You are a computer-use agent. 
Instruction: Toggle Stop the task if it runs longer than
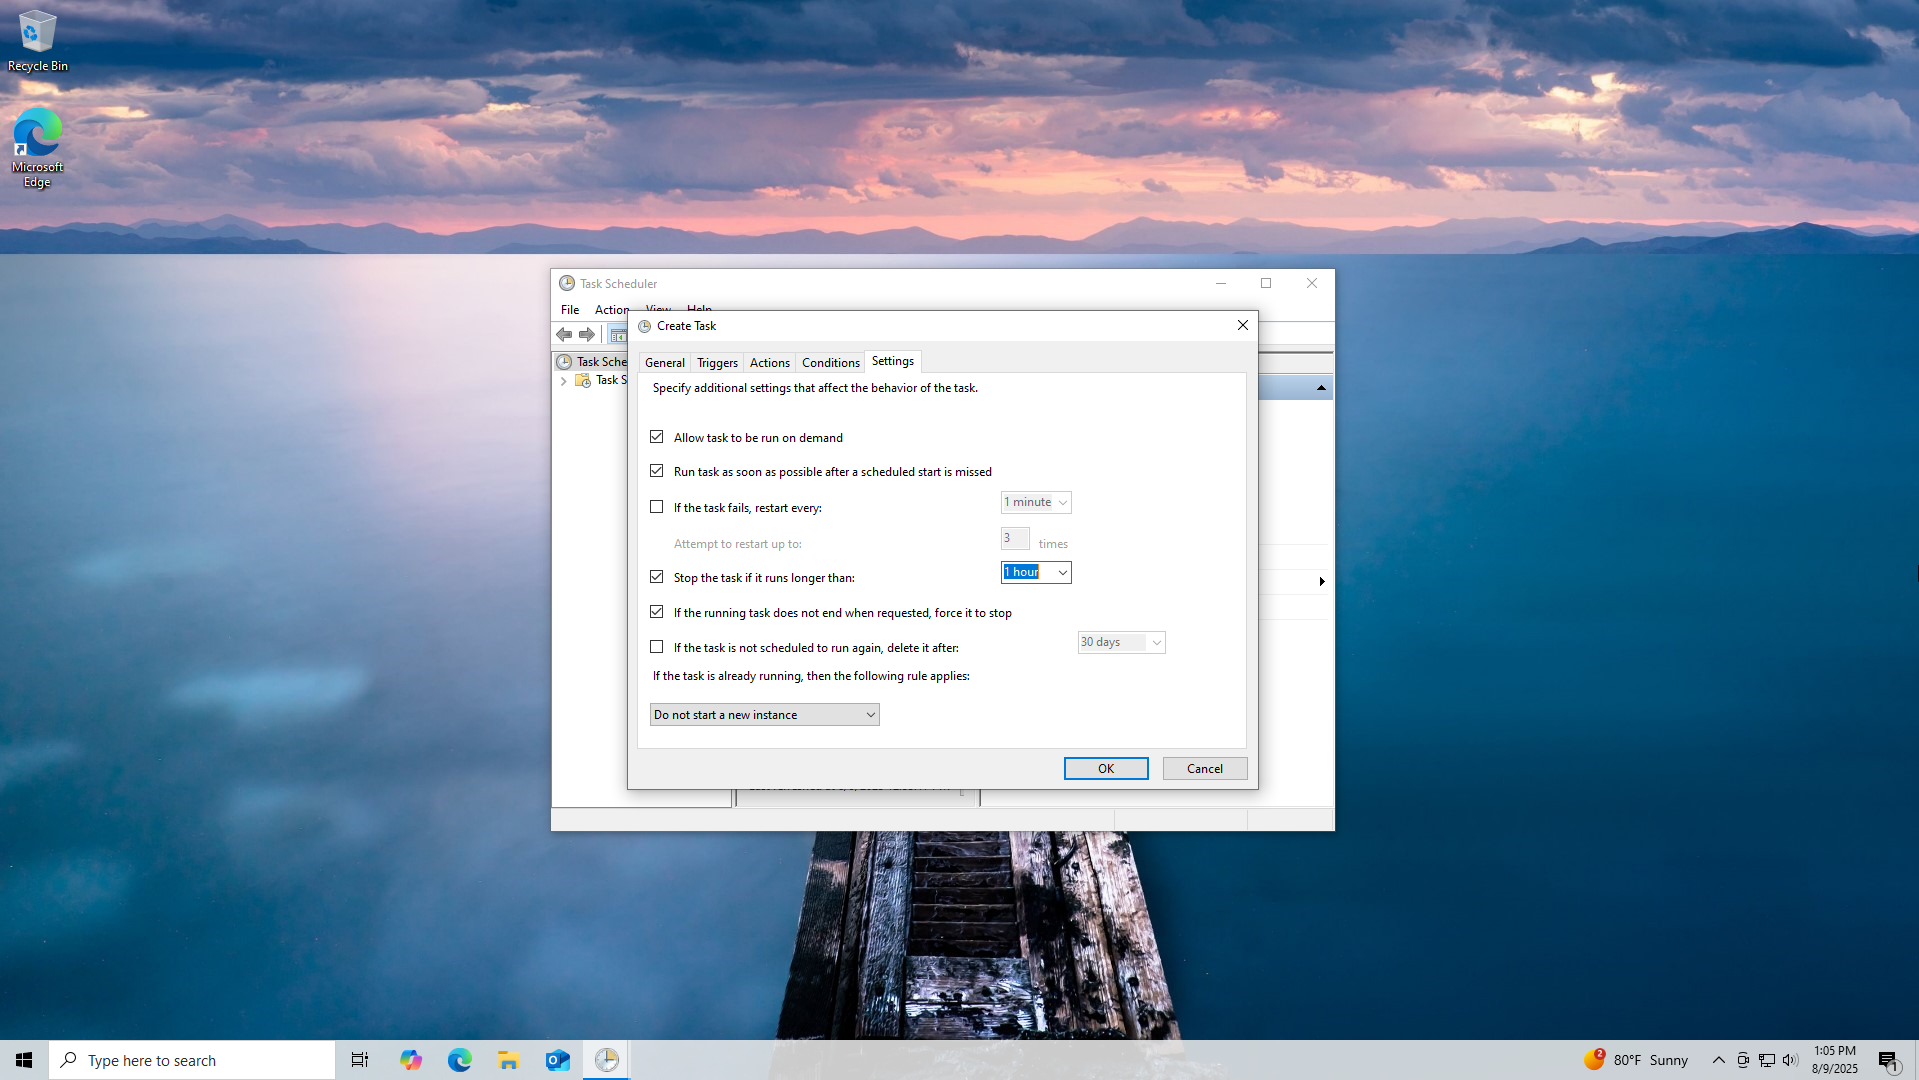[x=657, y=577]
